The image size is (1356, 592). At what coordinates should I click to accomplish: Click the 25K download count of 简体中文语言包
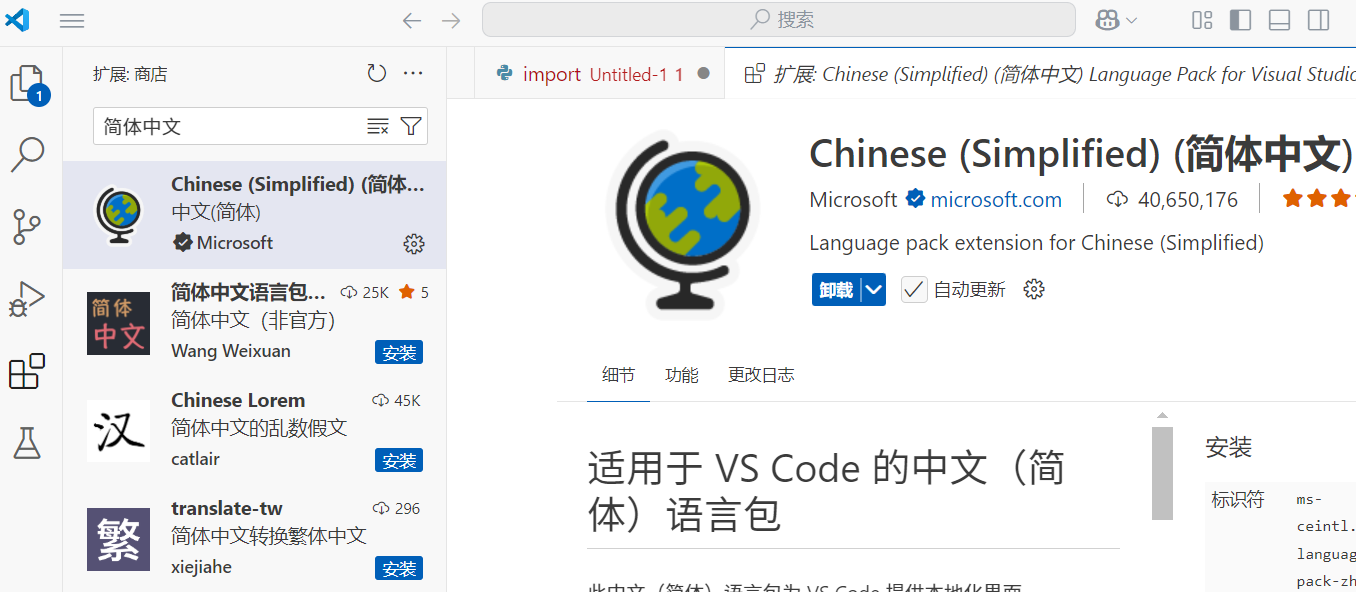coord(365,292)
